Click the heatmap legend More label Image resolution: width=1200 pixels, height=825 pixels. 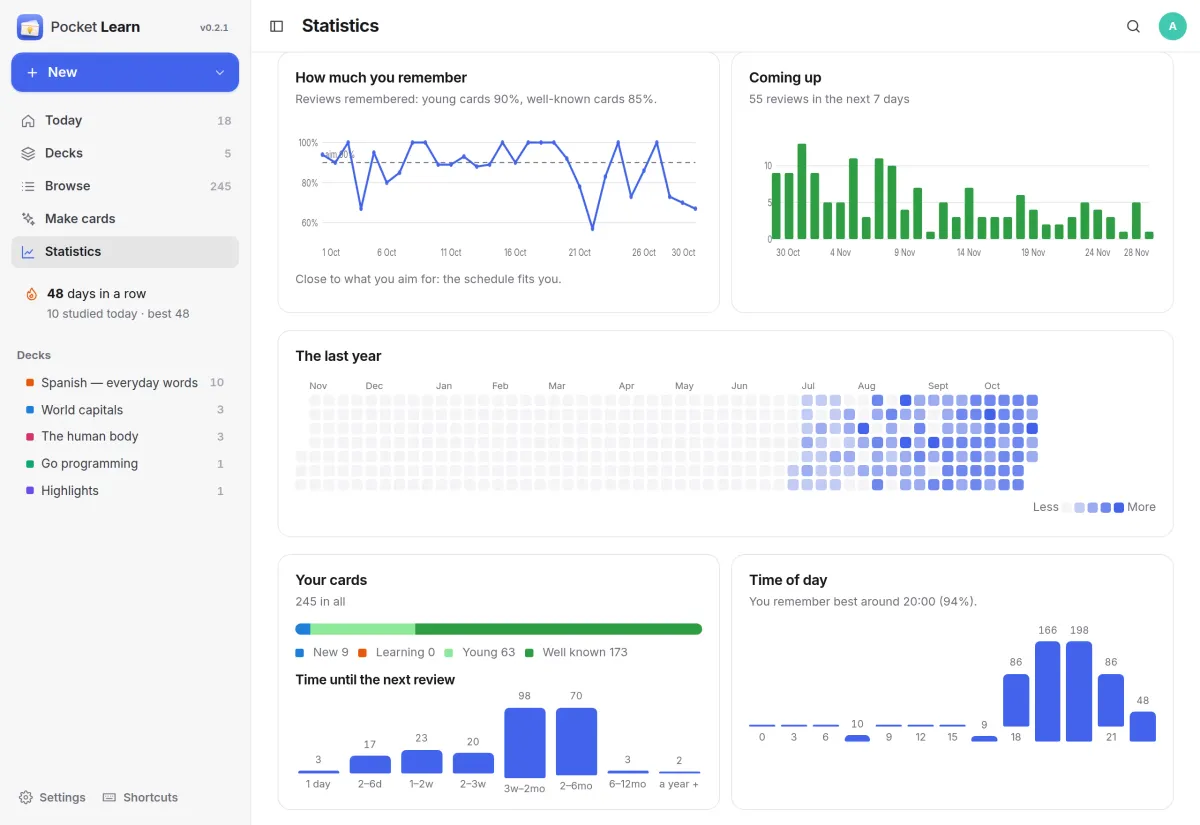click(x=1141, y=507)
